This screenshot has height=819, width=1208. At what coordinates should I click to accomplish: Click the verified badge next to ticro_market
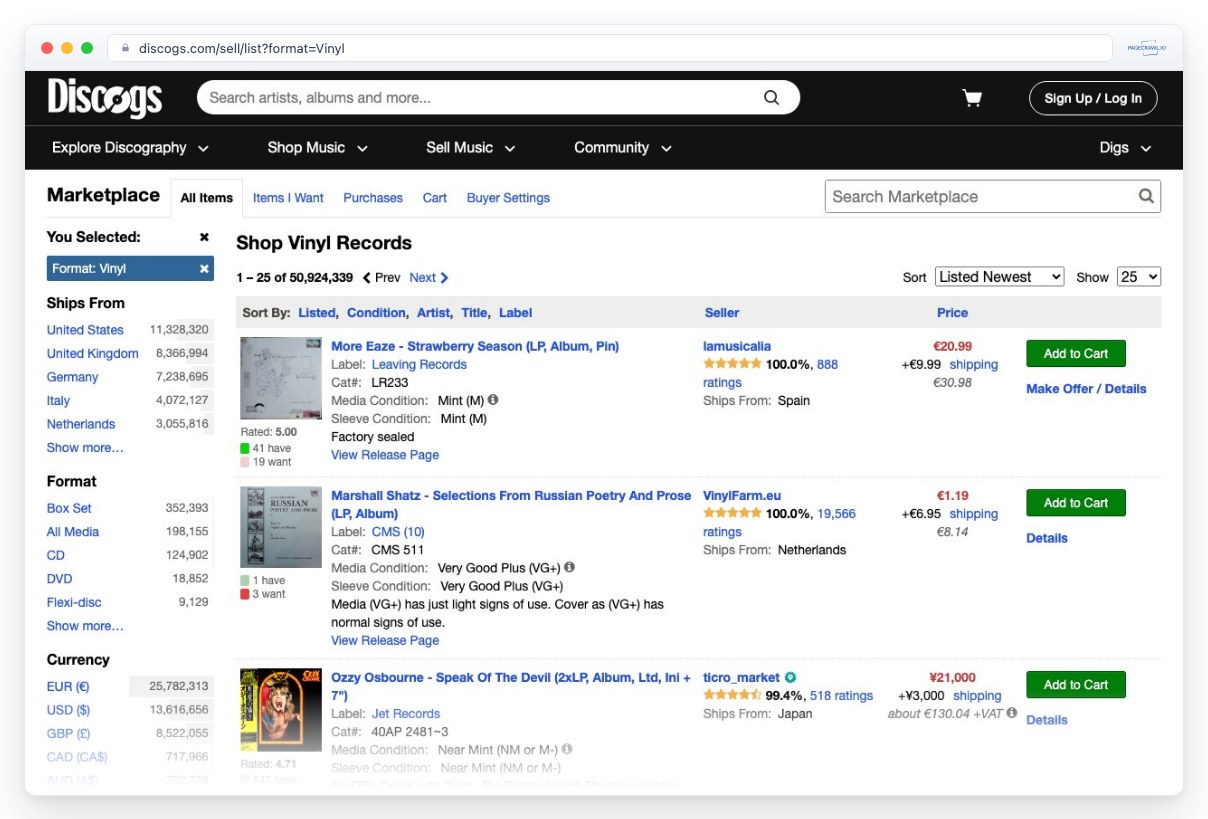(790, 678)
